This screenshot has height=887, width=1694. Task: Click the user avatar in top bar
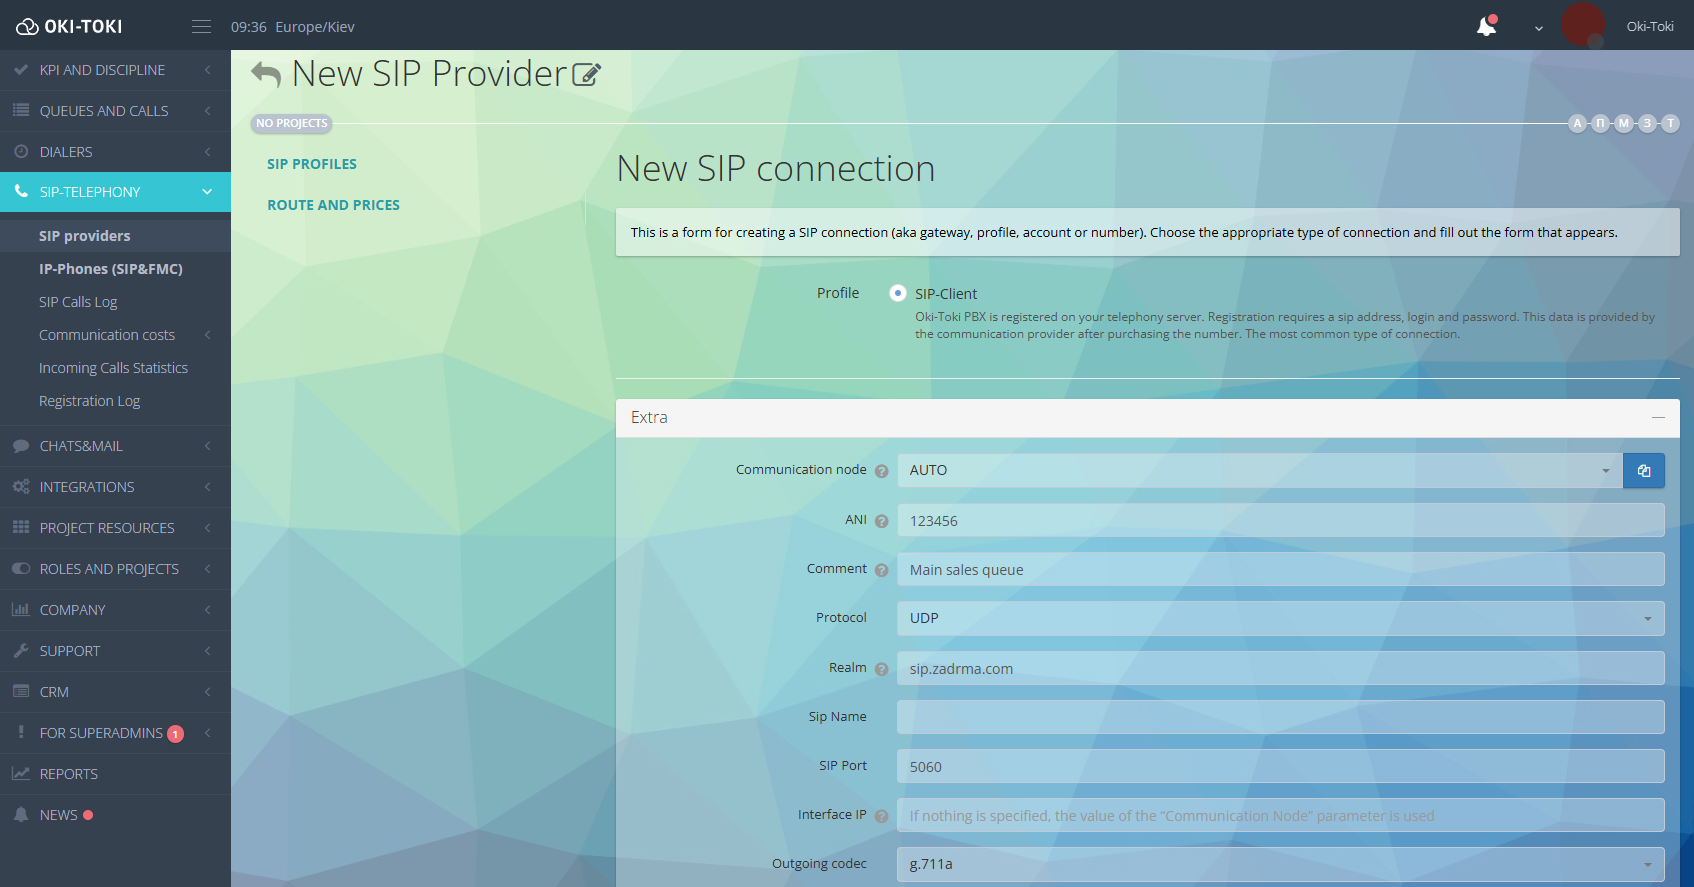1582,25
